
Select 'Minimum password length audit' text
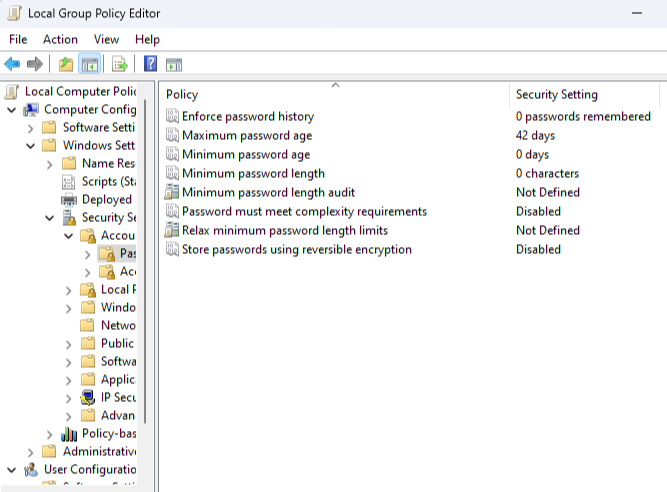pos(268,193)
